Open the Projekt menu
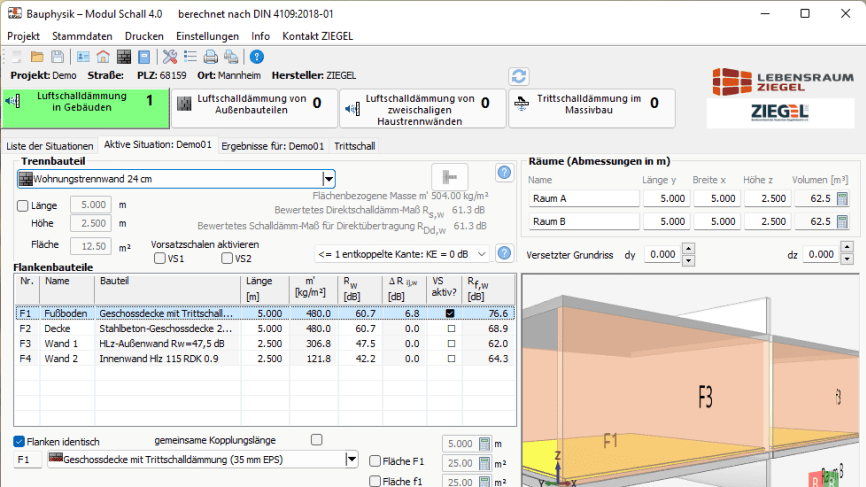The image size is (866, 487). coord(23,36)
